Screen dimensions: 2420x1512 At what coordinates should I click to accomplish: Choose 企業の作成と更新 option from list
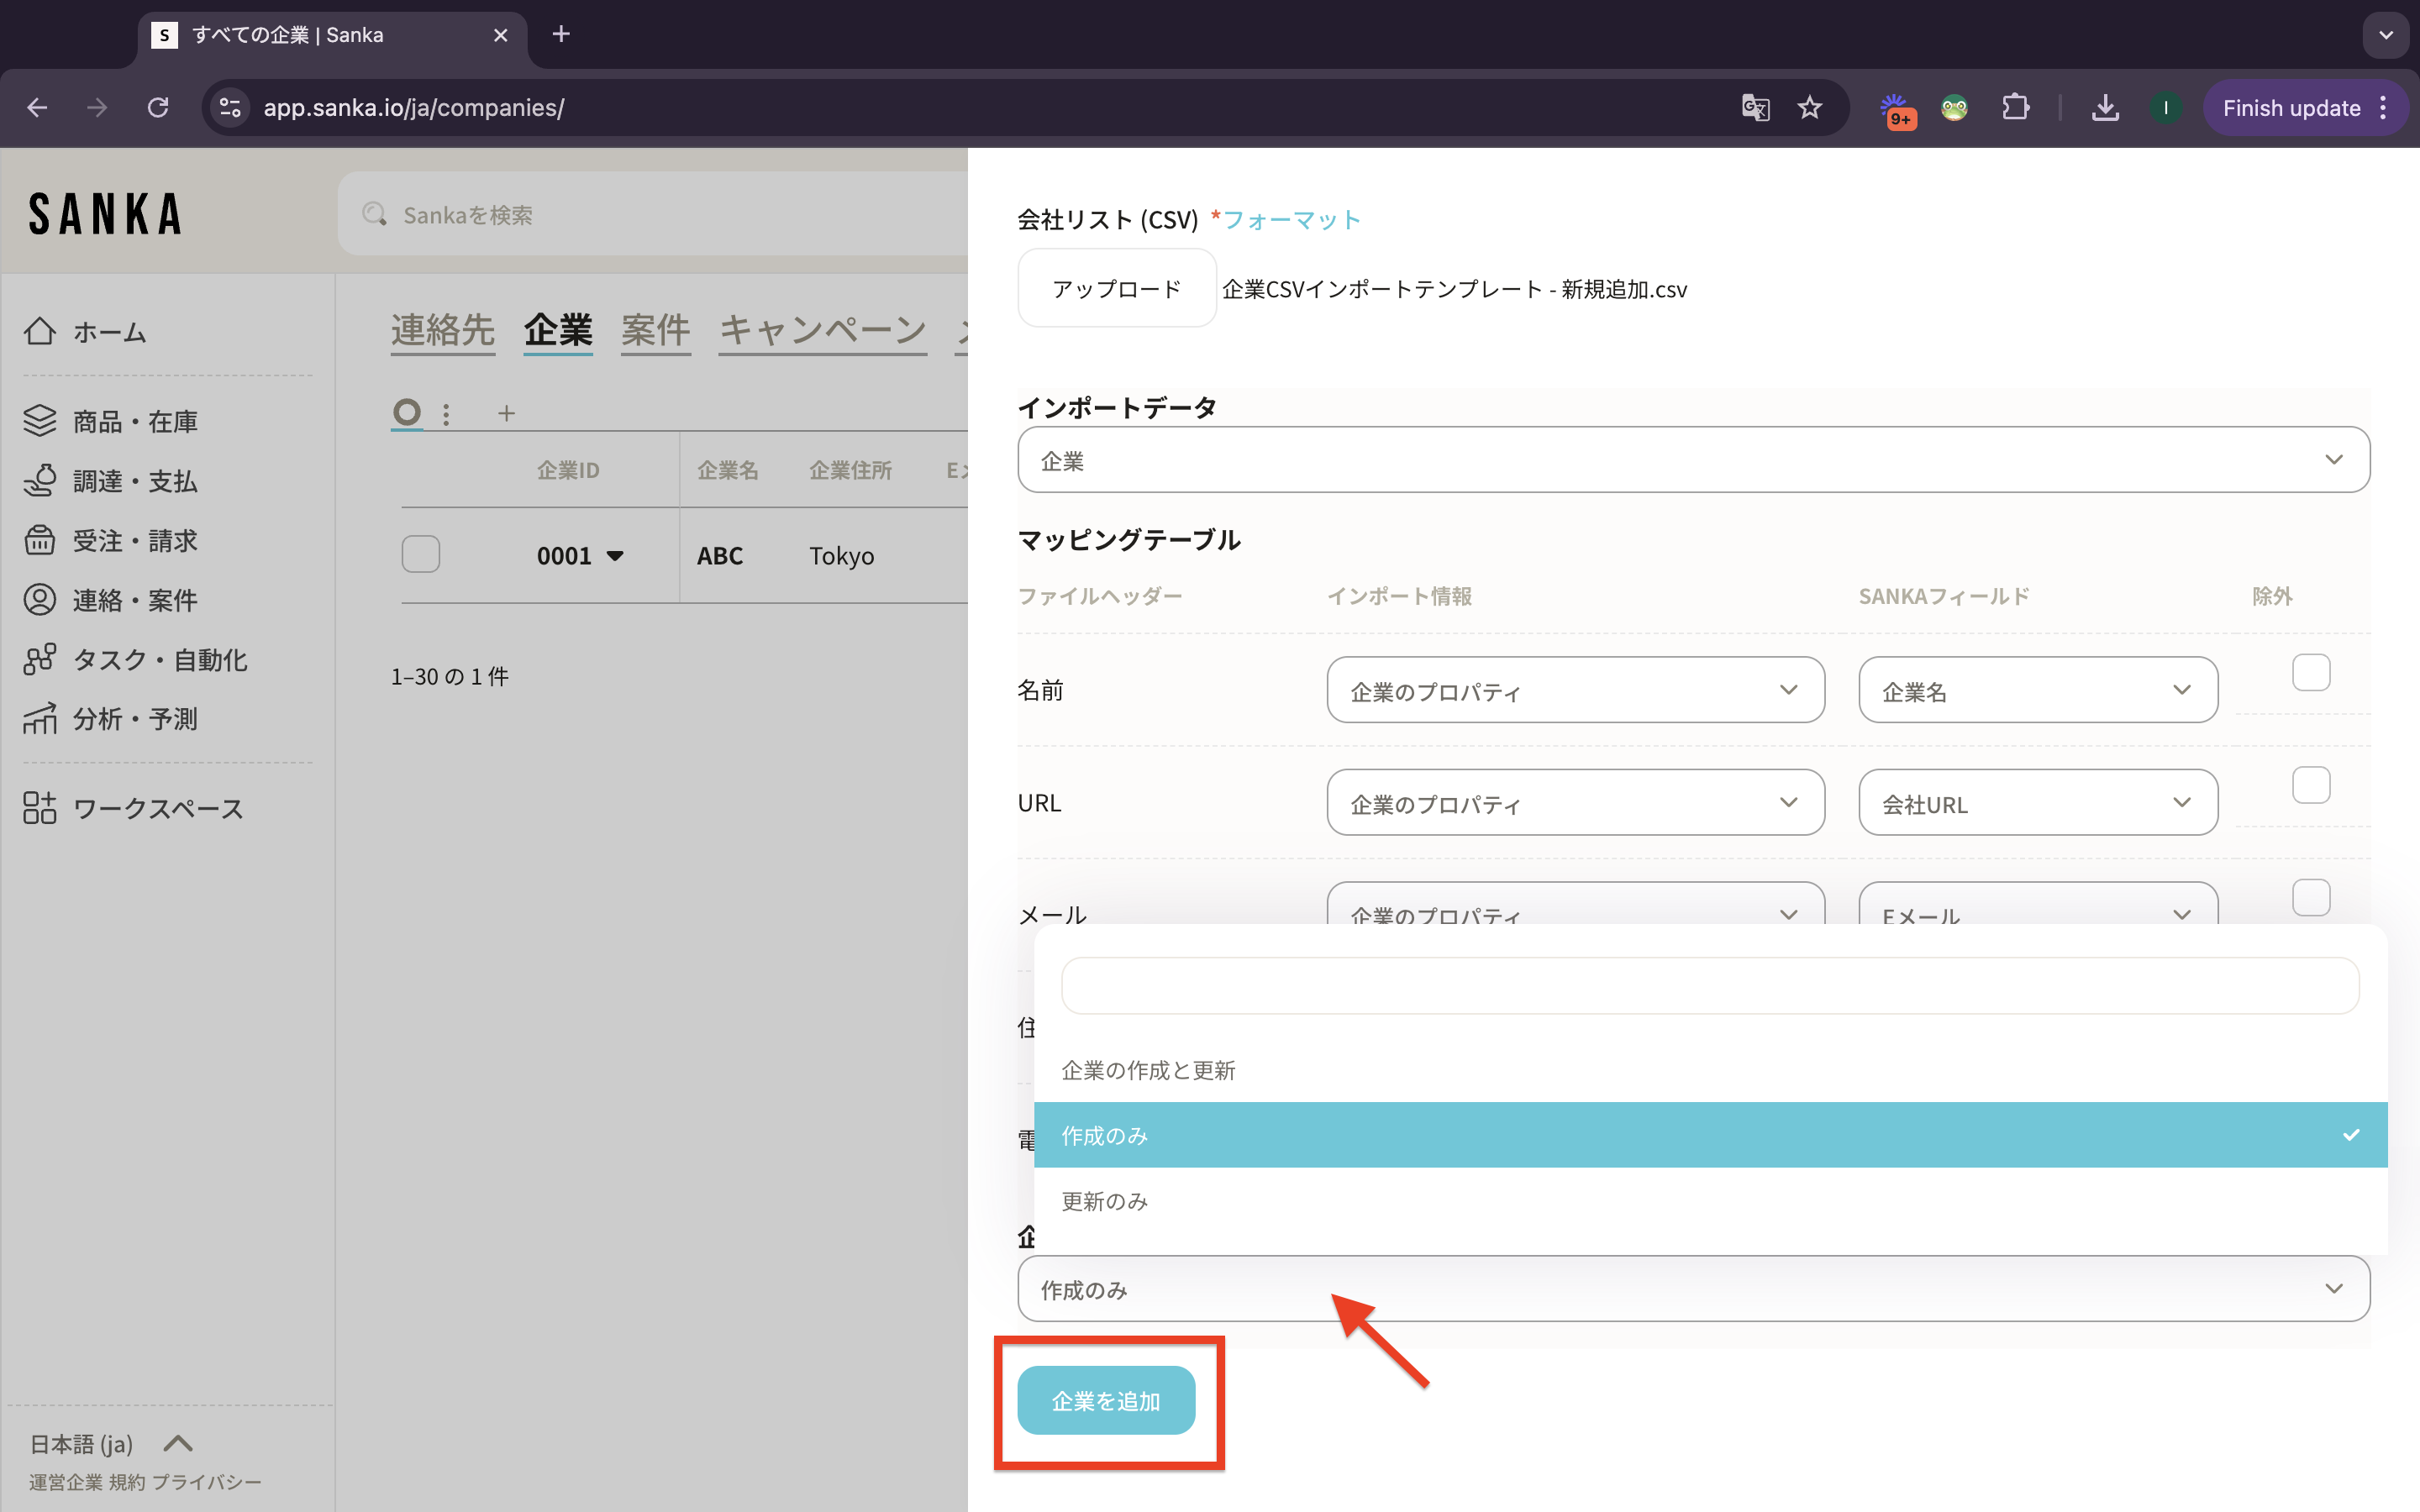1148,1070
